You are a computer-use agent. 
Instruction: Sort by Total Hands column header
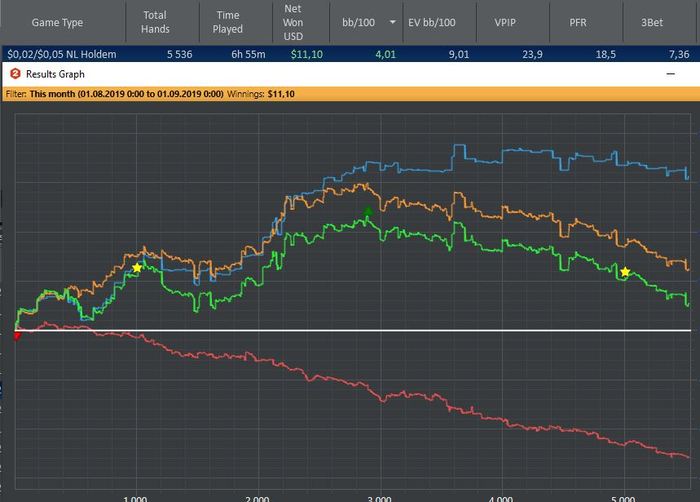click(155, 22)
